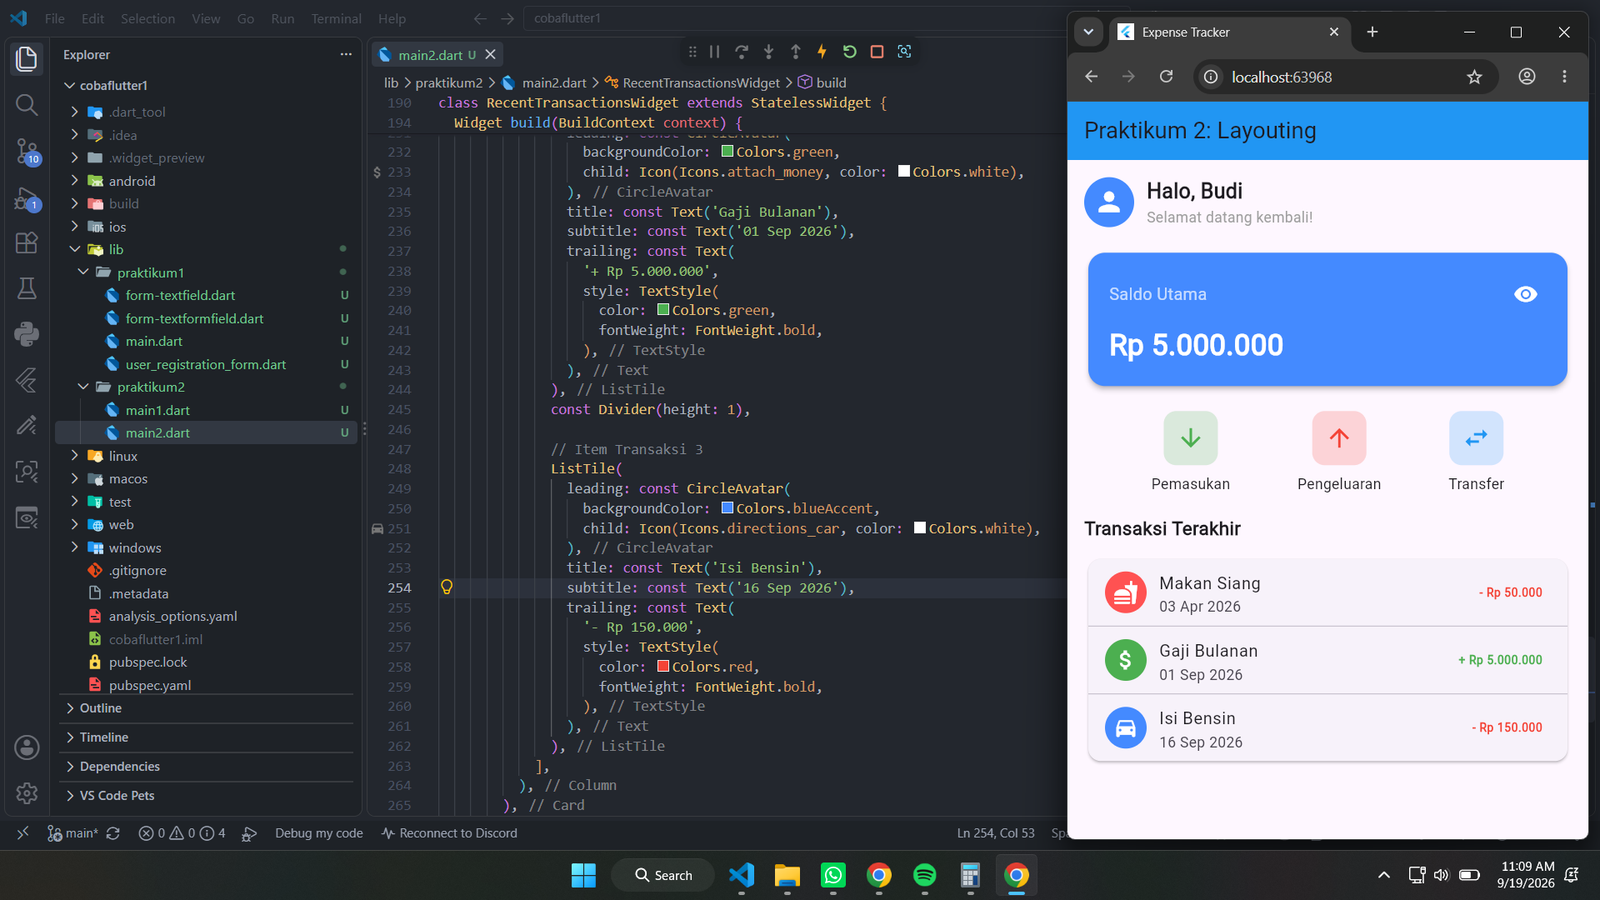Open Chrome tab search dropdown arrow

1088,32
